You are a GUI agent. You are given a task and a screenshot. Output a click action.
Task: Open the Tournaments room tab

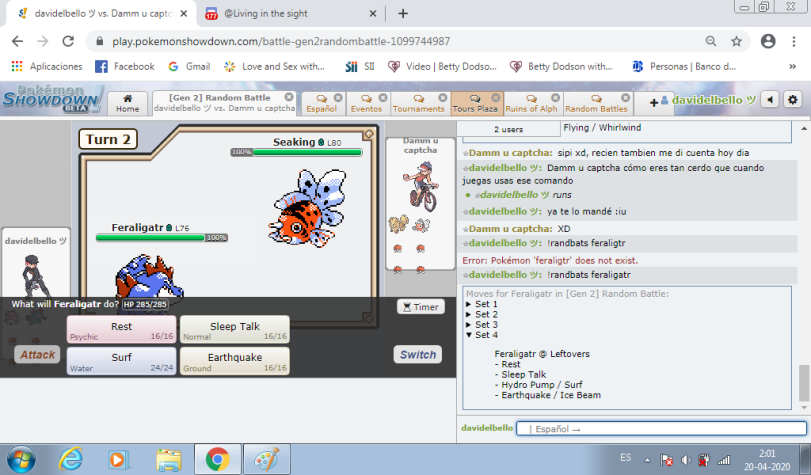click(418, 103)
